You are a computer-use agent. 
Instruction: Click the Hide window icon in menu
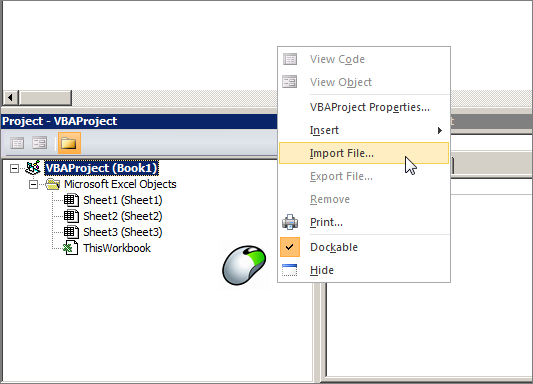coord(290,270)
